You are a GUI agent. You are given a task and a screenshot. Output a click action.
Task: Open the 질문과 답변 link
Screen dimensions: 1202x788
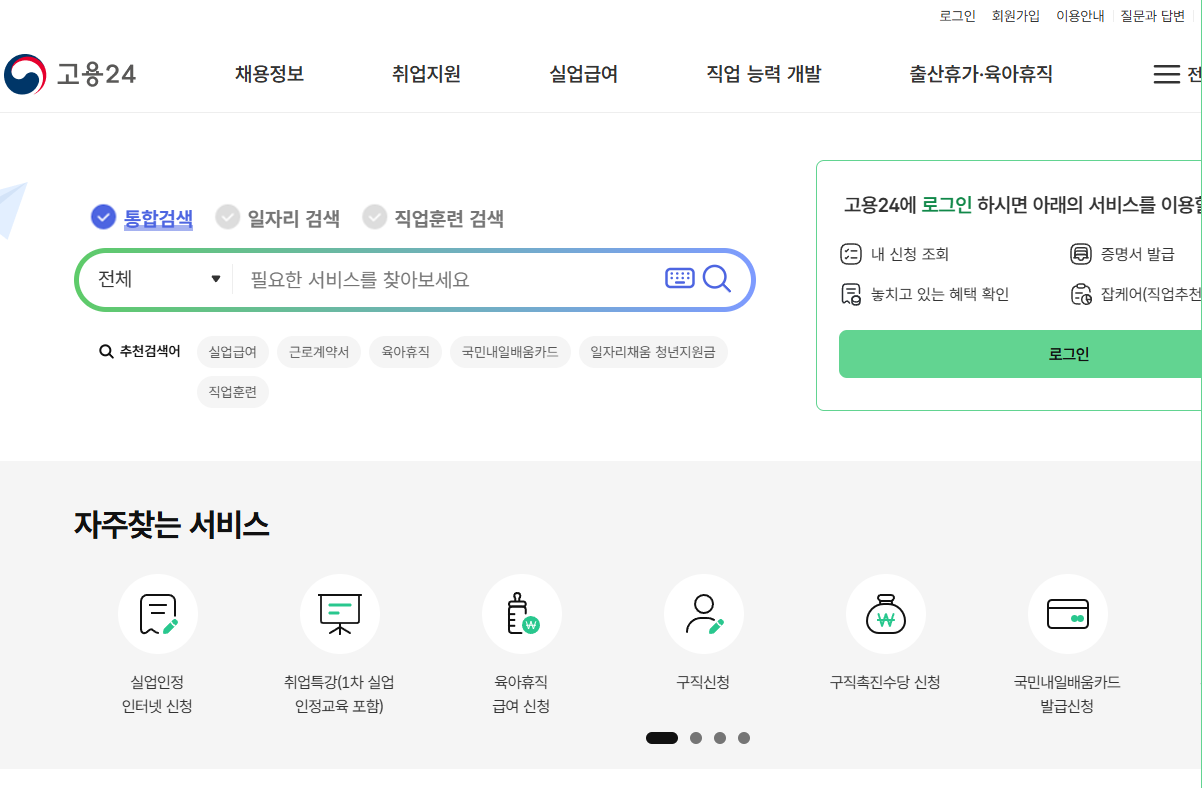[x=1153, y=16]
